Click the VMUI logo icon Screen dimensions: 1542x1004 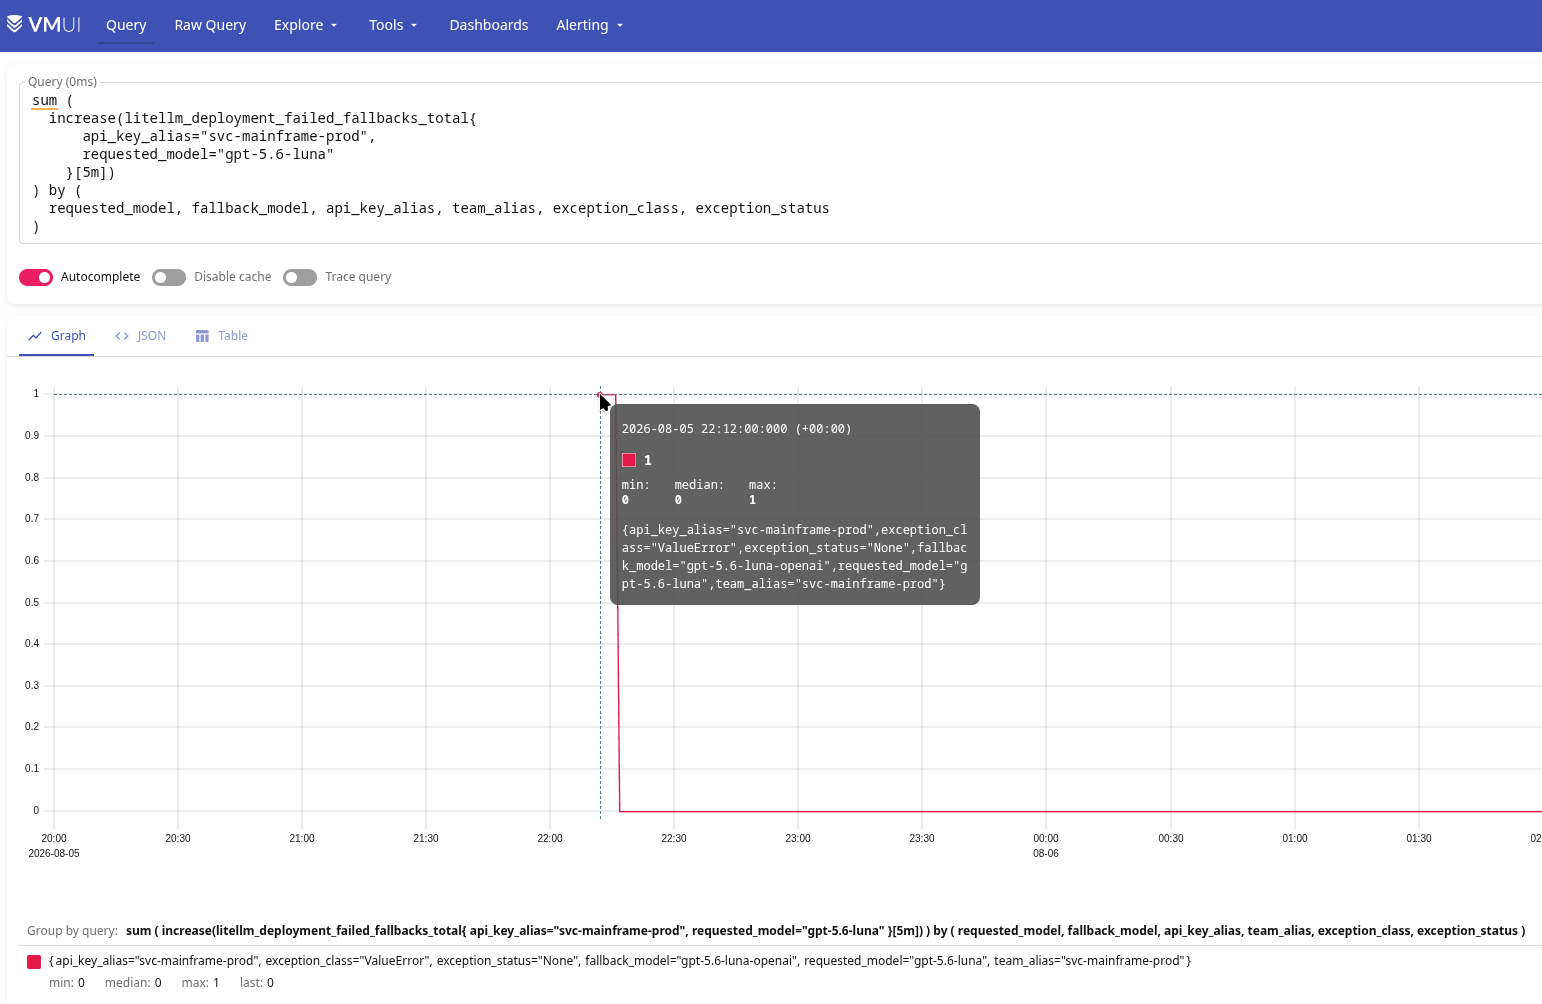coord(15,24)
